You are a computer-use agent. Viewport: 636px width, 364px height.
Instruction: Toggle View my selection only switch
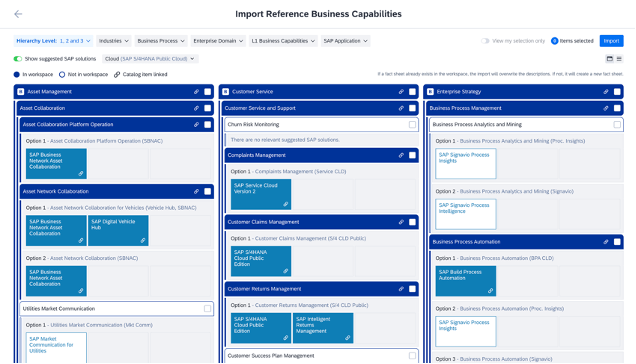485,41
